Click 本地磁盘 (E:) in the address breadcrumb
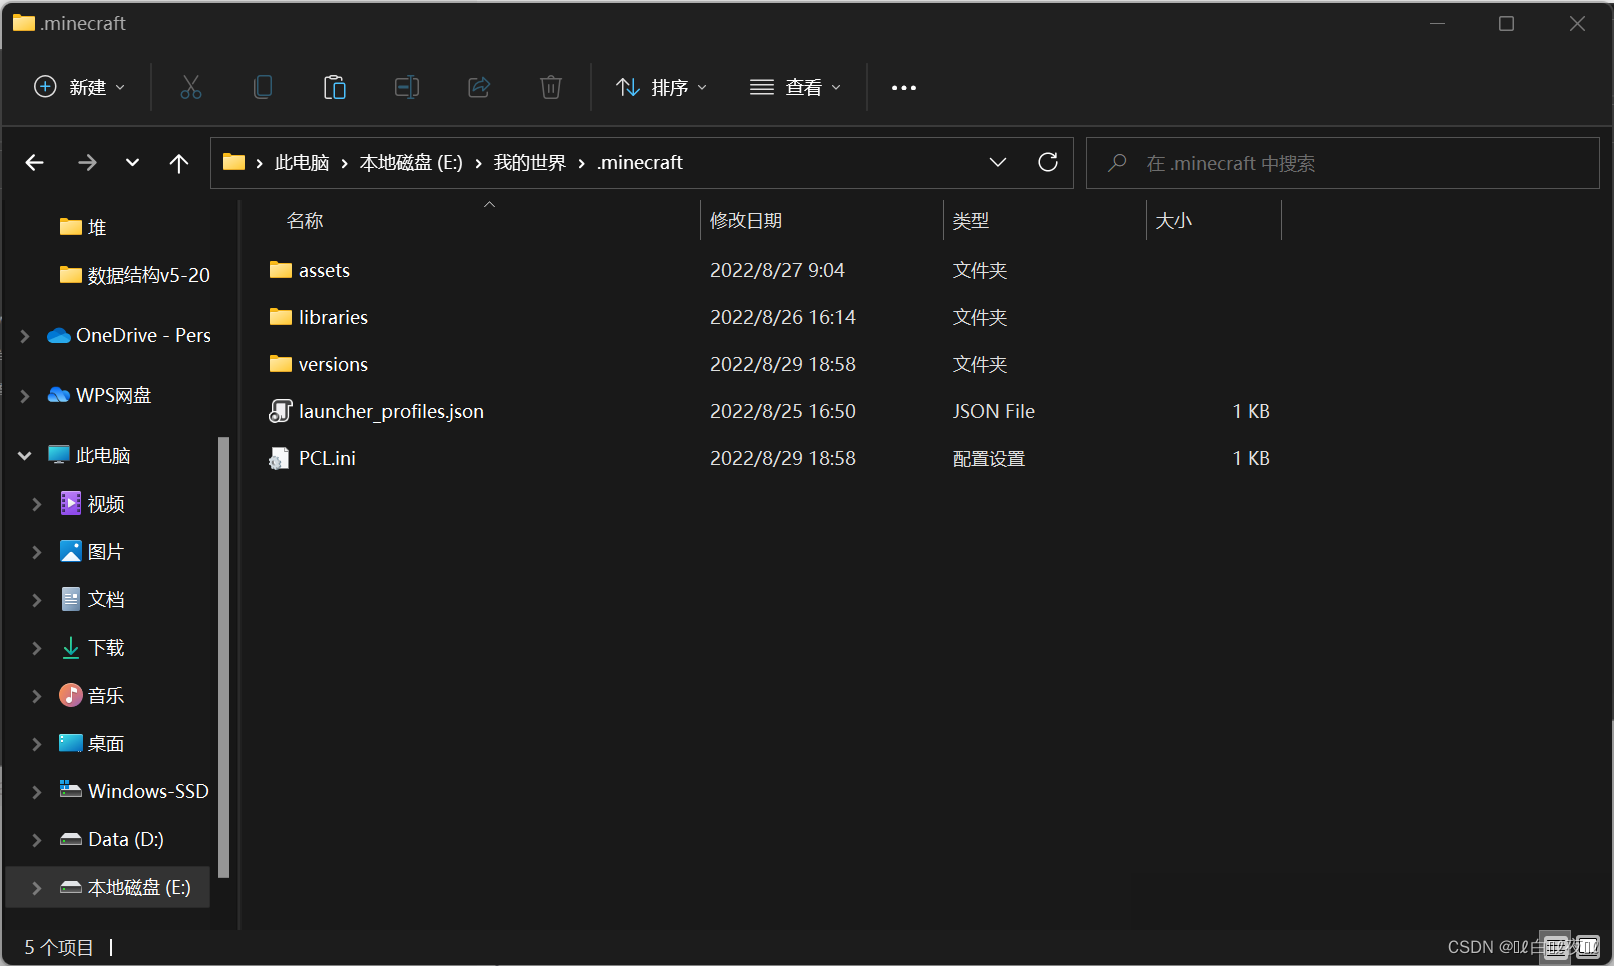 411,162
